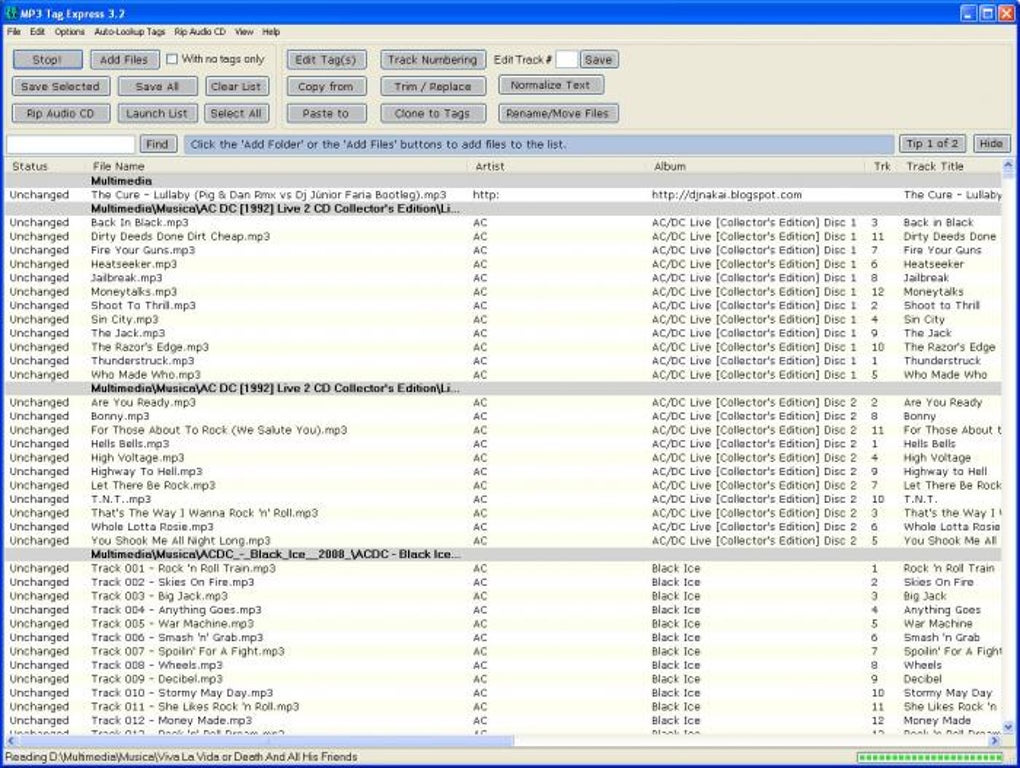Select the 'Multimedia' folder group row
The image size is (1020, 768).
pyautogui.click(x=503, y=181)
